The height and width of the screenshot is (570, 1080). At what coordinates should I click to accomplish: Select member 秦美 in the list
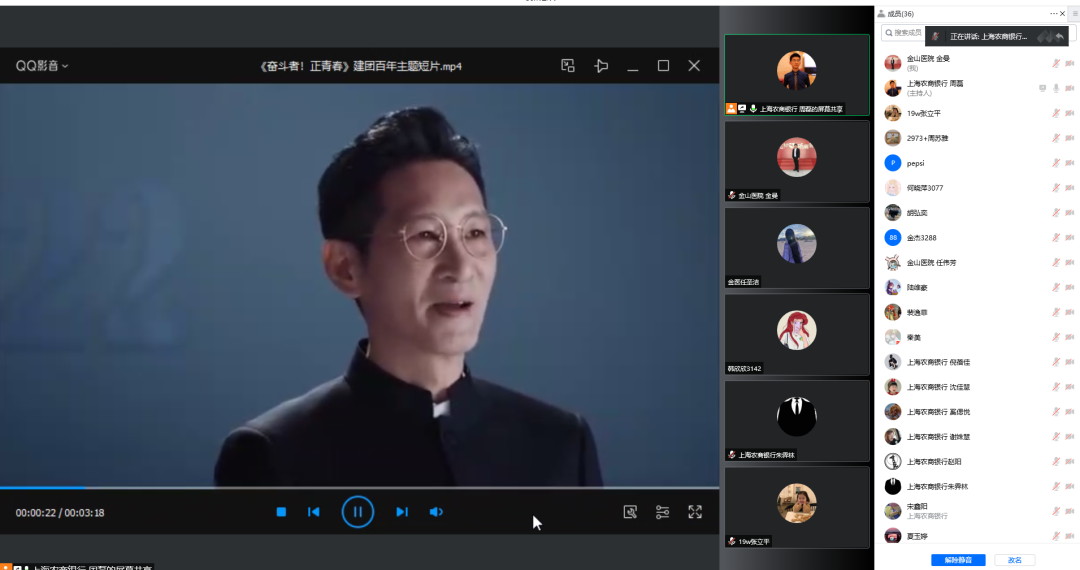coord(978,337)
